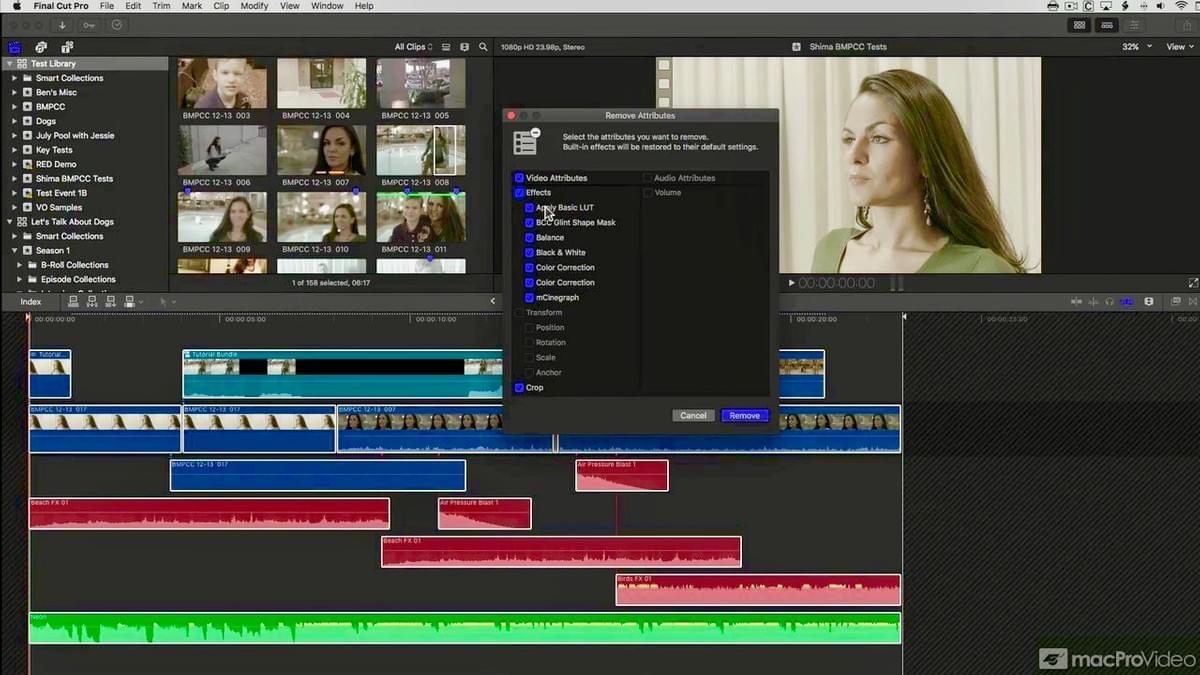Open the Apple menu

tap(16, 6)
